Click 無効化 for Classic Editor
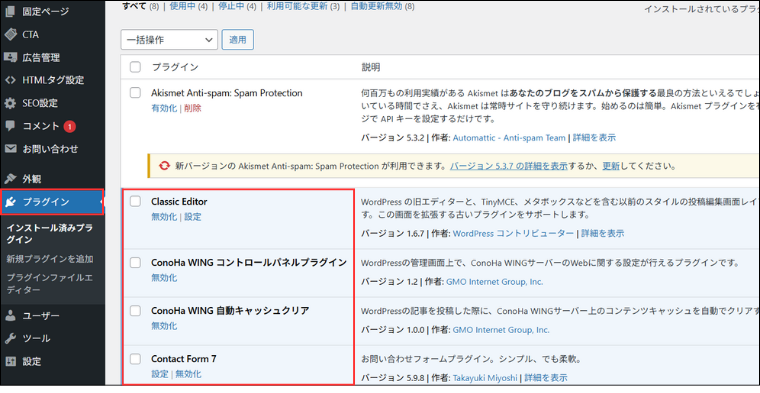 click(x=164, y=217)
